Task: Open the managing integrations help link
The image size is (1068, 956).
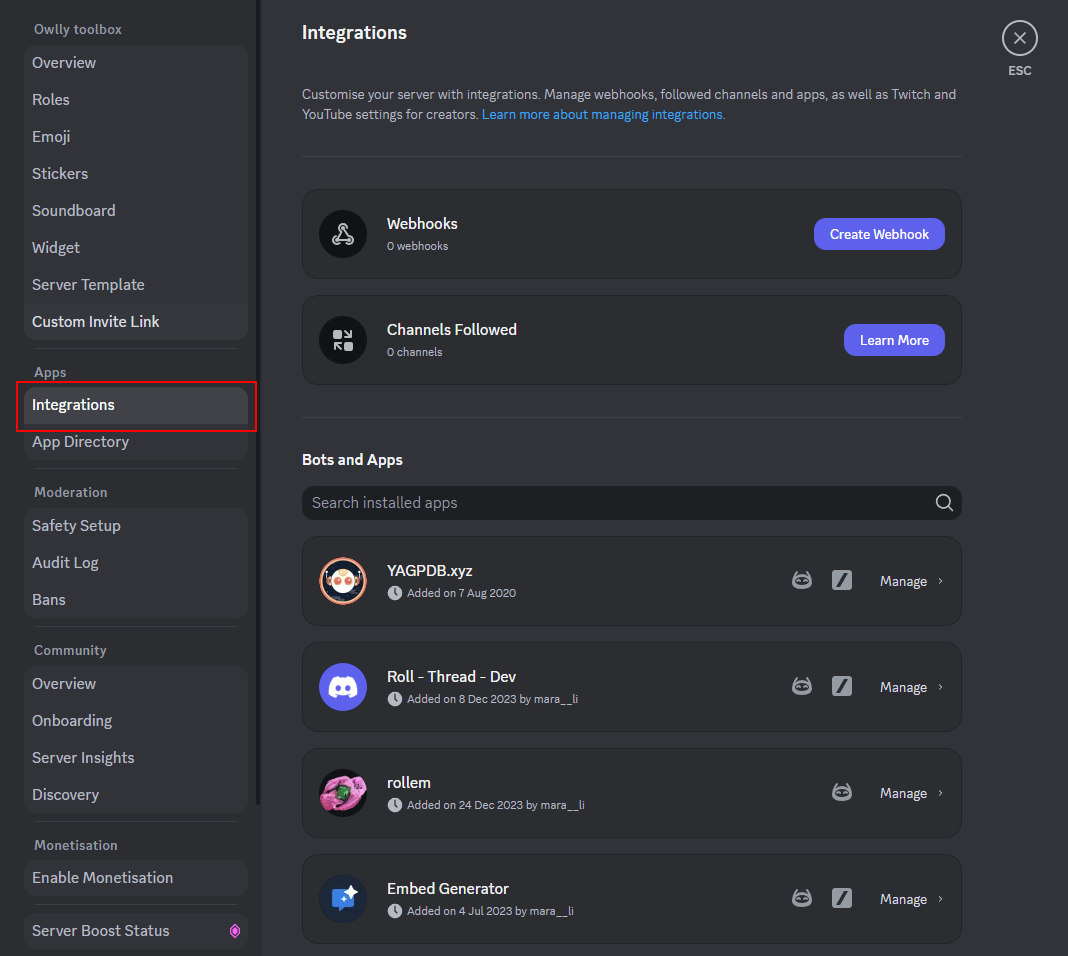Action: (603, 115)
